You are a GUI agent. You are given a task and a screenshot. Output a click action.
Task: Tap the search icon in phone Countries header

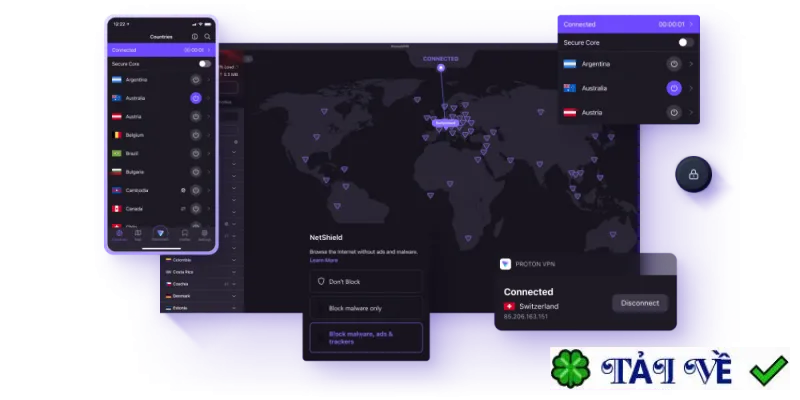pyautogui.click(x=207, y=37)
